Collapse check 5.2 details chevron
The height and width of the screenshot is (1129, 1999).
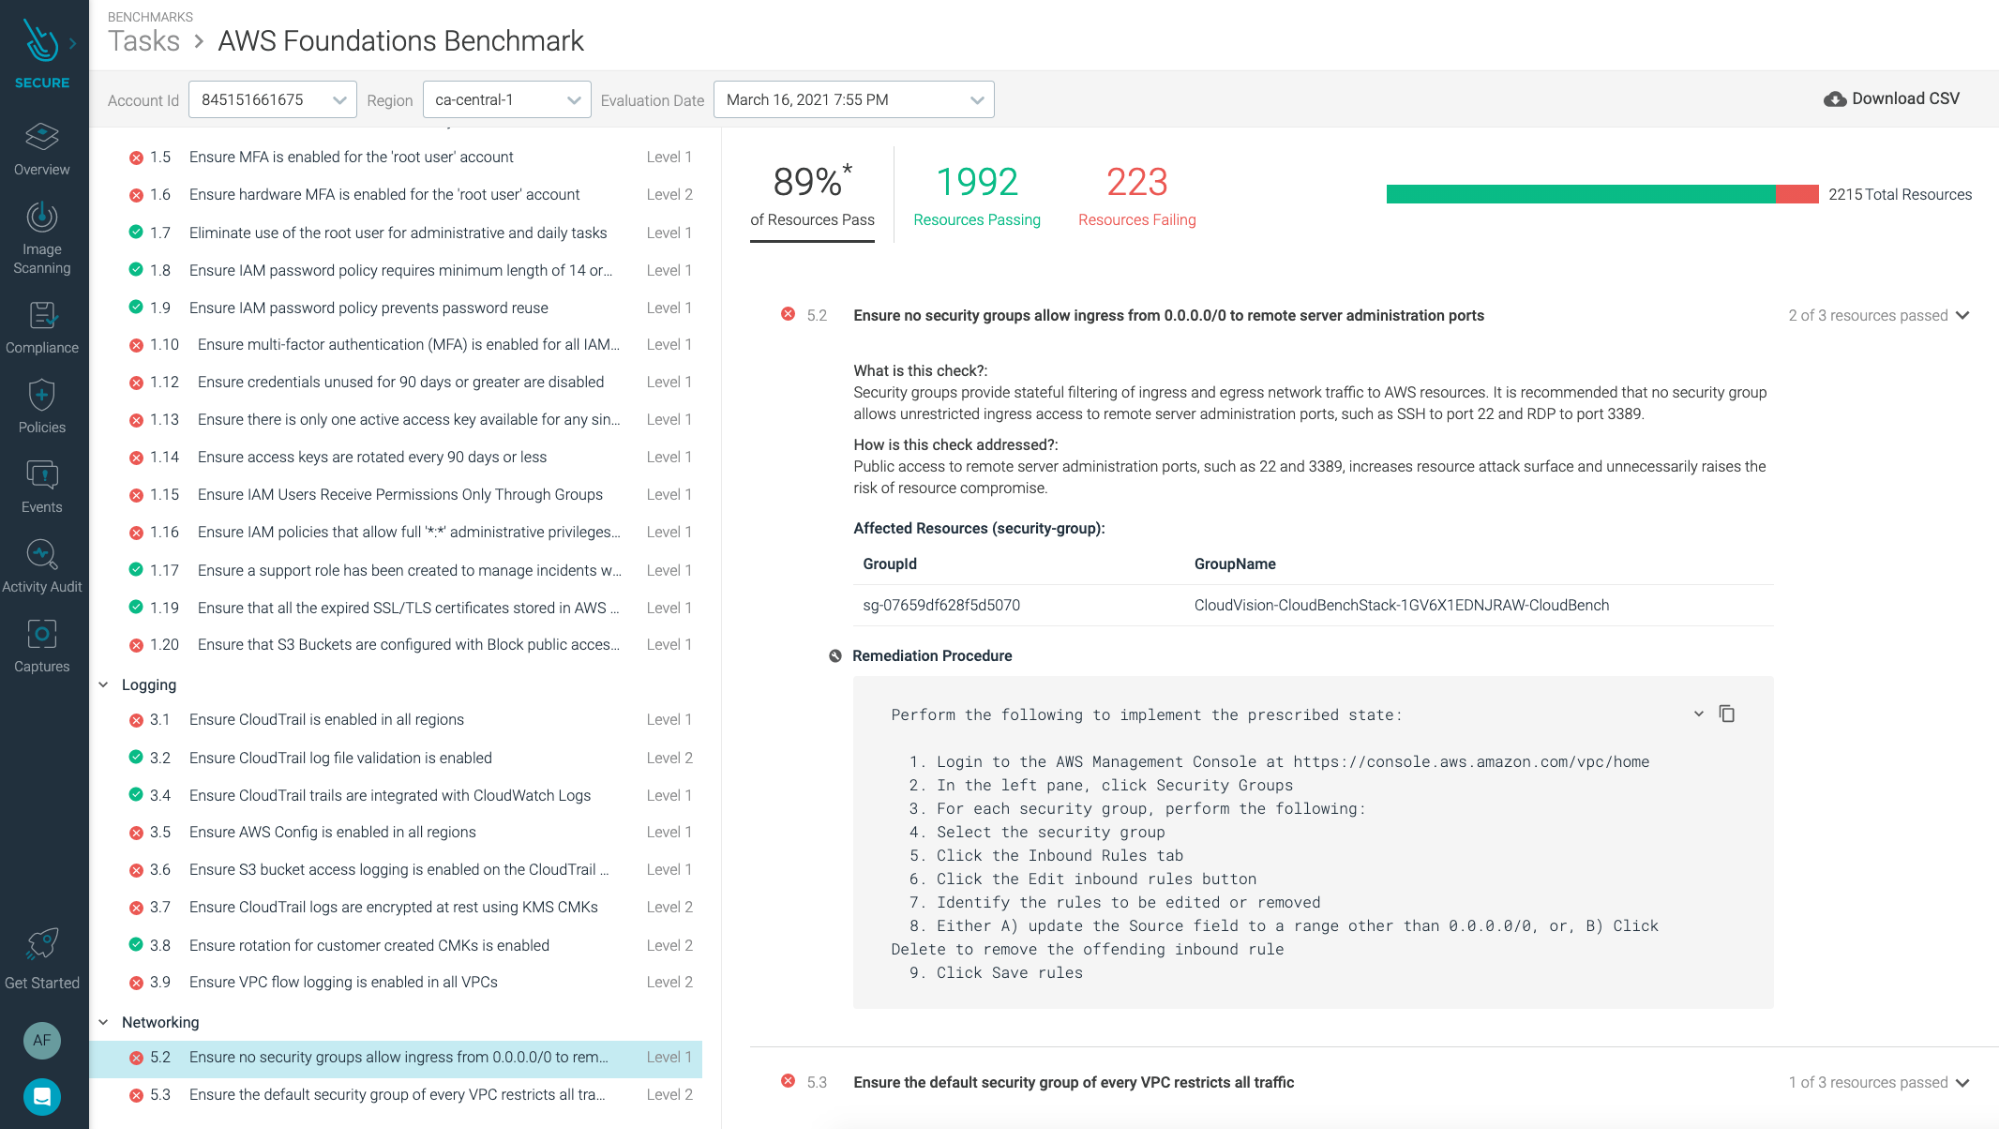pyautogui.click(x=1962, y=316)
